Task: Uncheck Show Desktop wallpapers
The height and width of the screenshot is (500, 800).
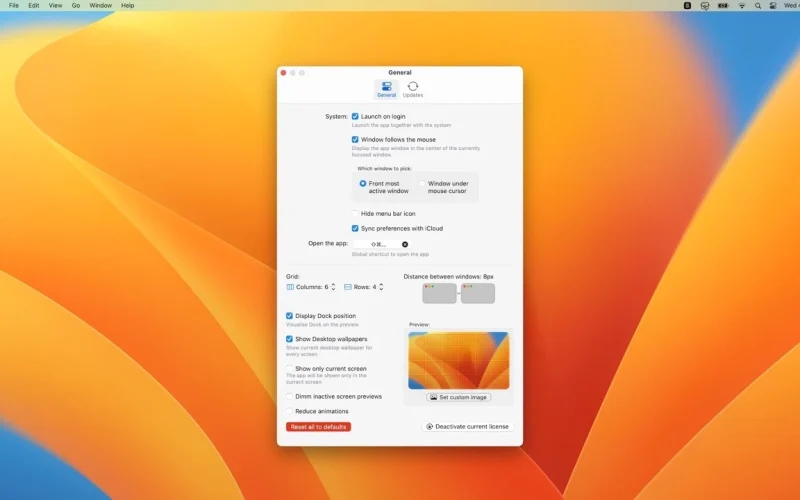Action: click(x=289, y=339)
